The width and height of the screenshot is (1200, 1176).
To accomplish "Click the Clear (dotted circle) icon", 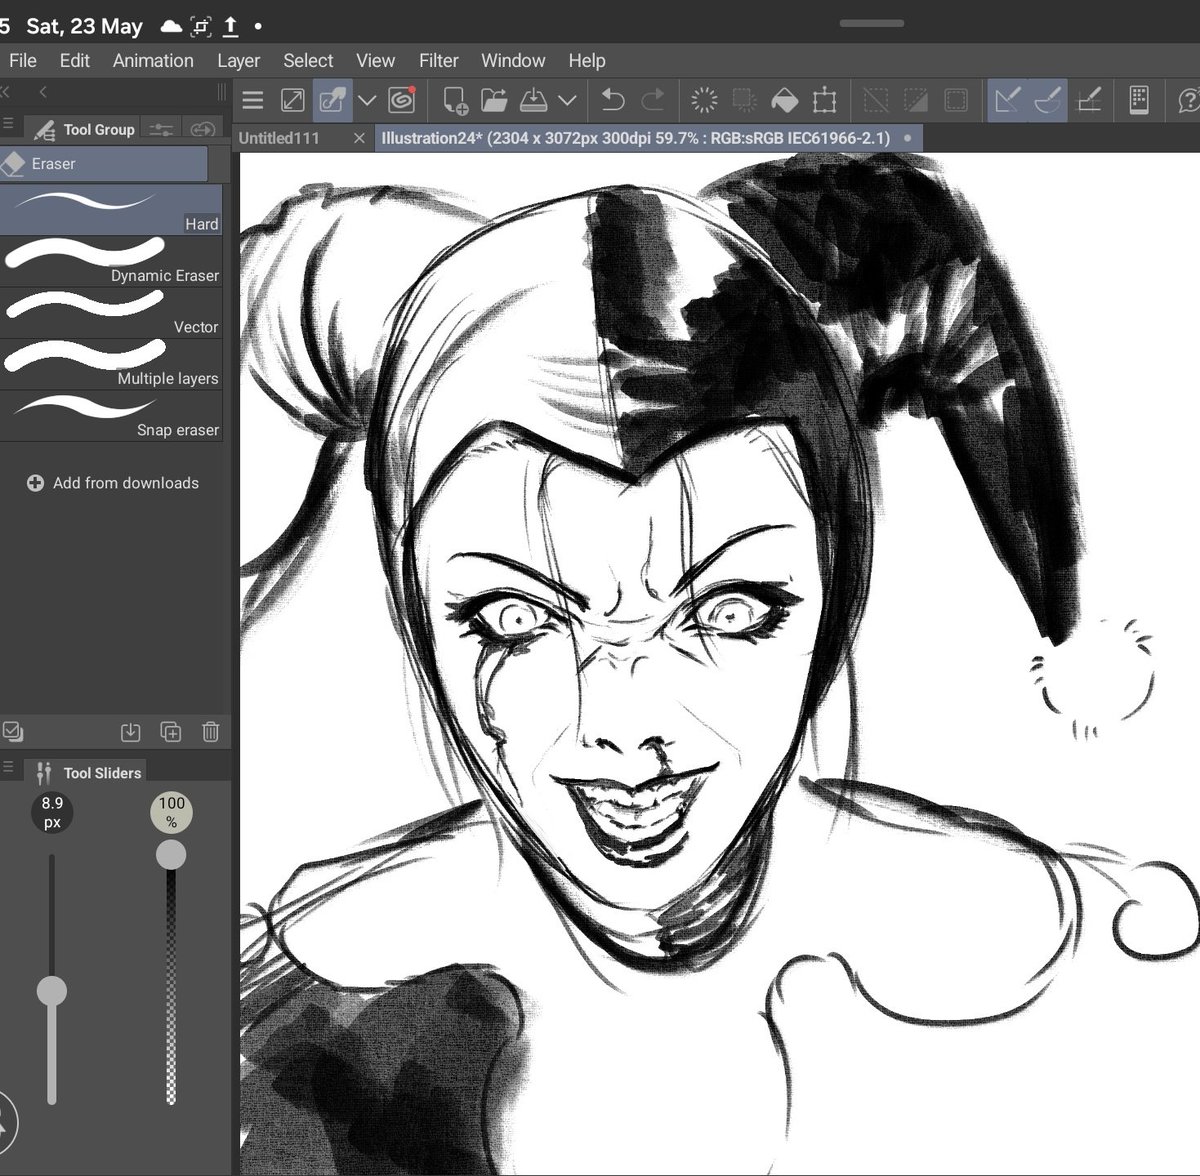I will pos(705,100).
